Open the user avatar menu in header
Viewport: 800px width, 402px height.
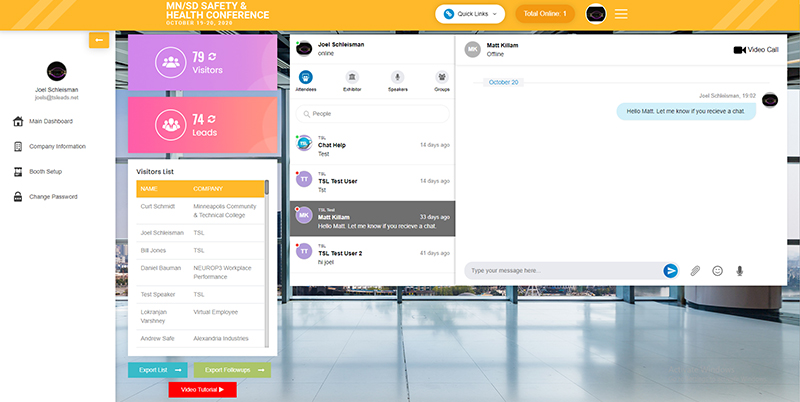[596, 14]
